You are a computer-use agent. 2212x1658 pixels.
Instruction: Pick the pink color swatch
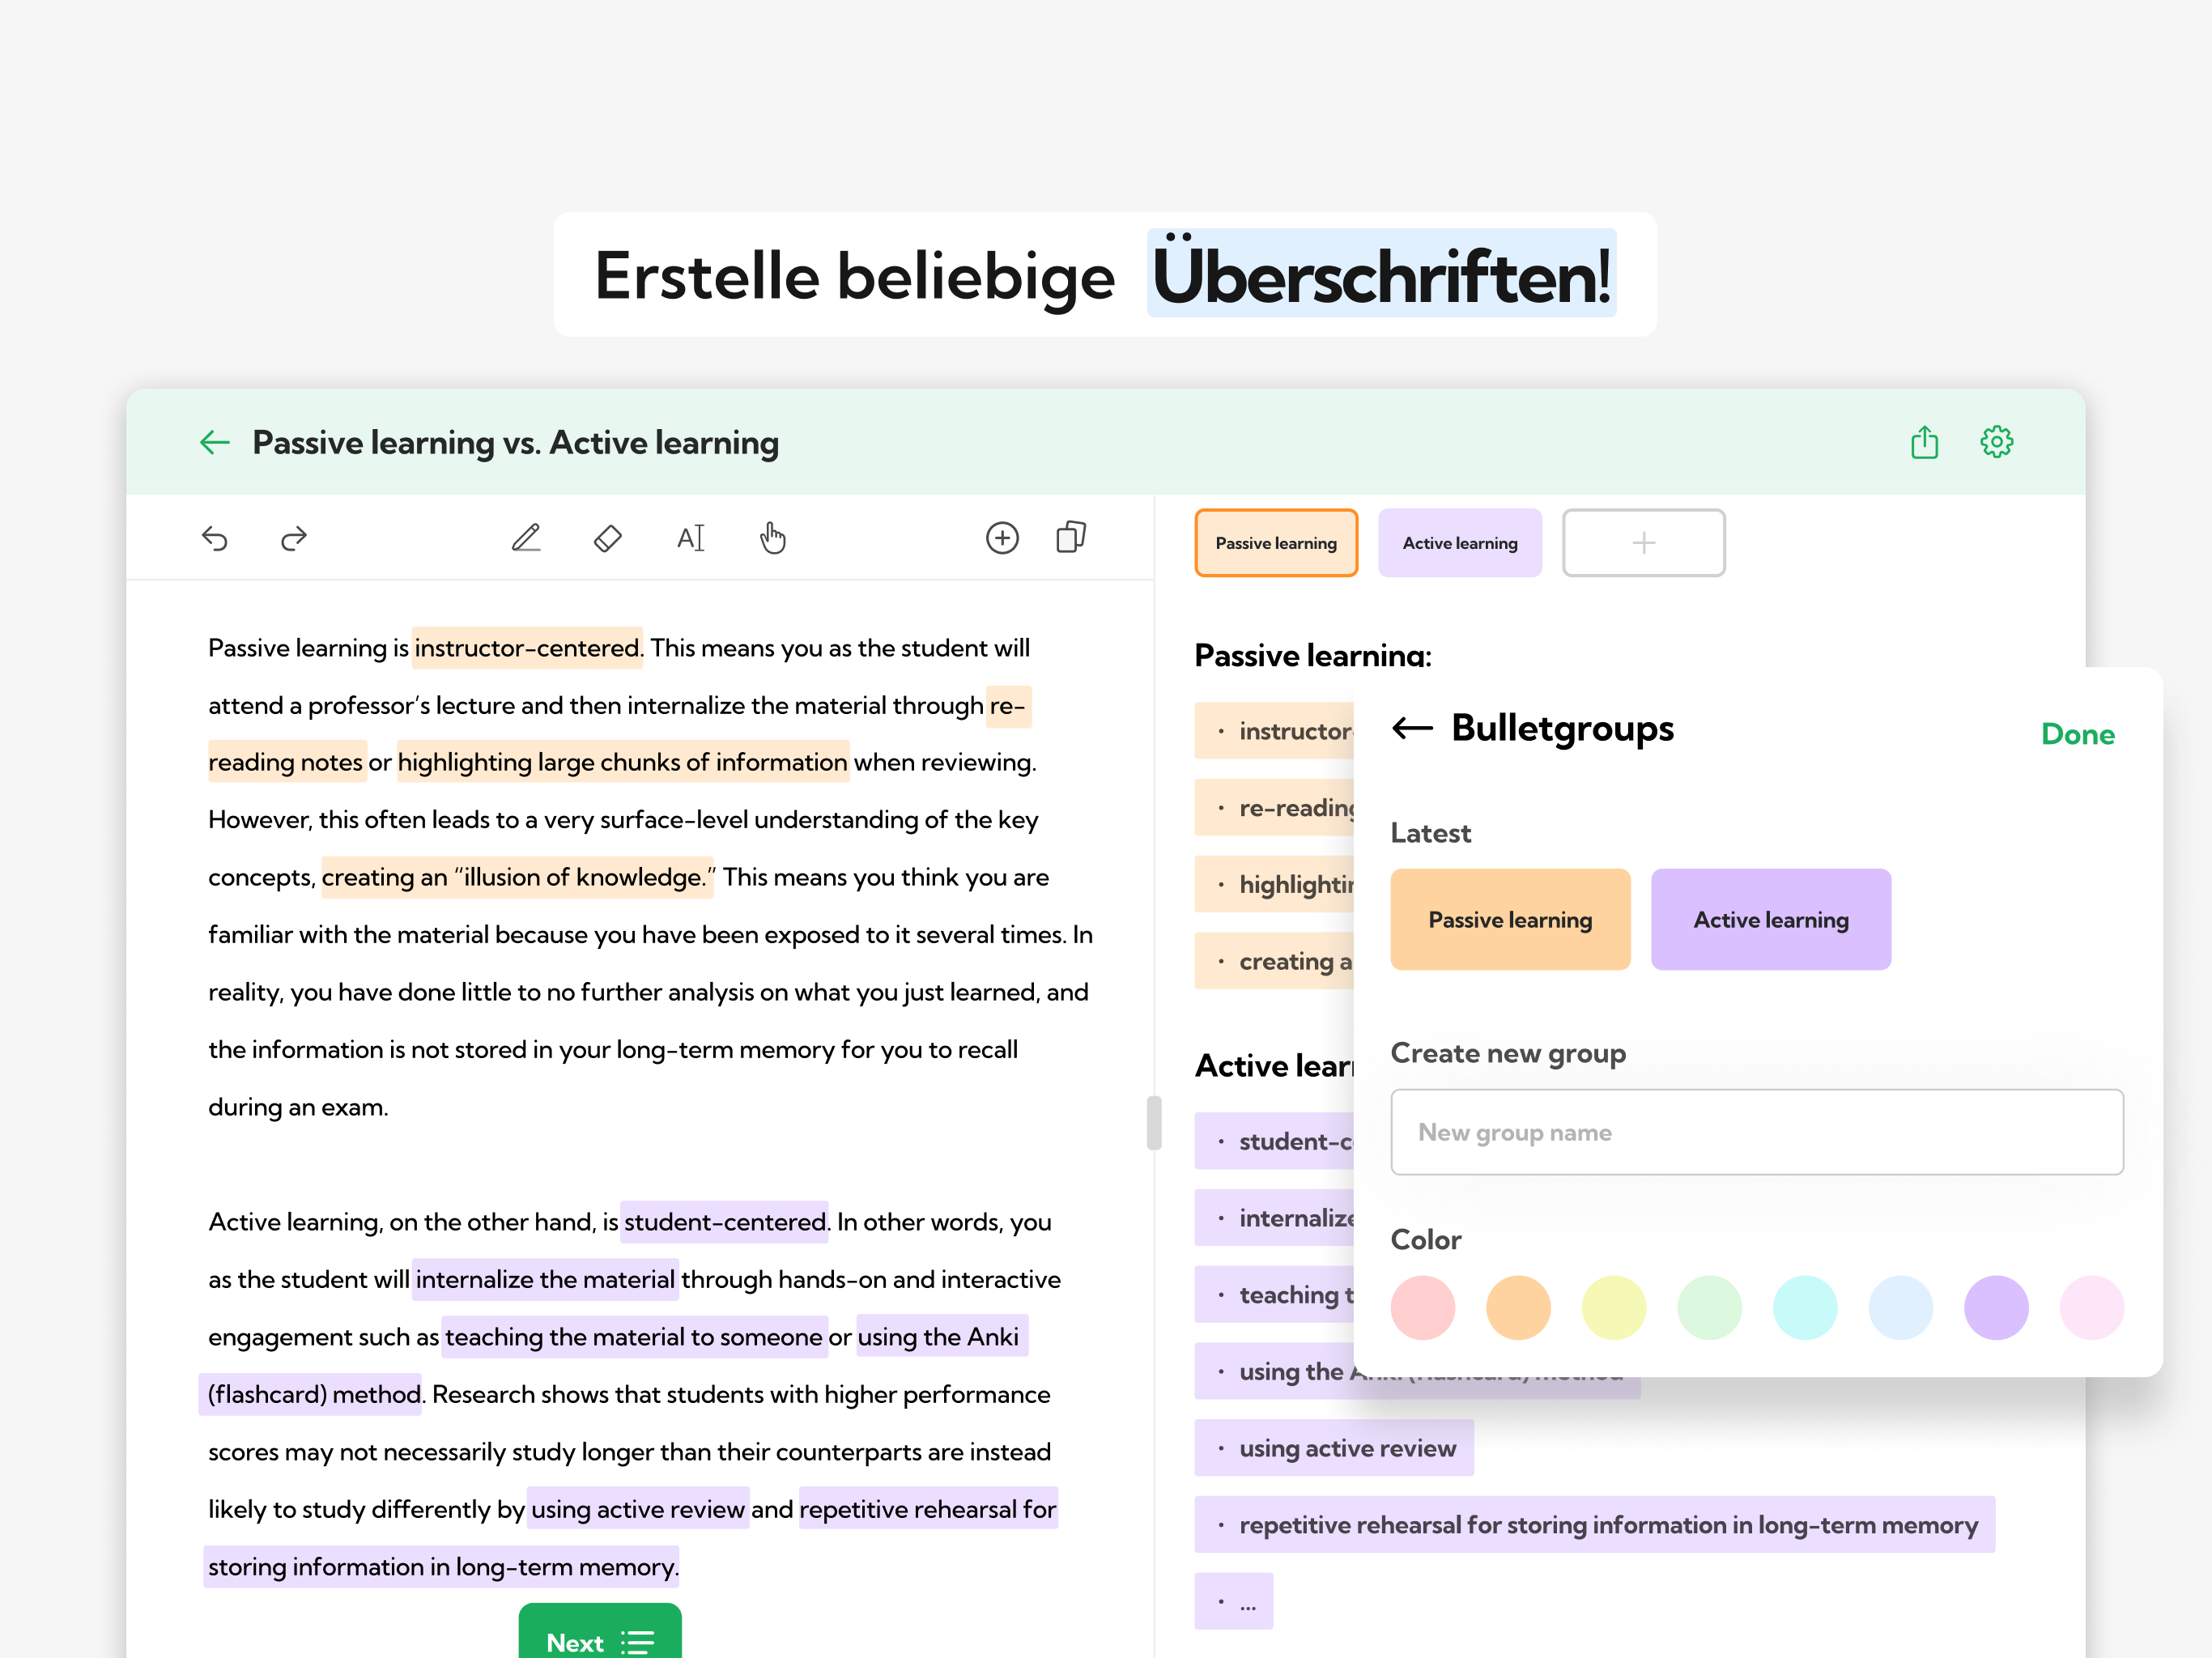tap(1422, 1307)
